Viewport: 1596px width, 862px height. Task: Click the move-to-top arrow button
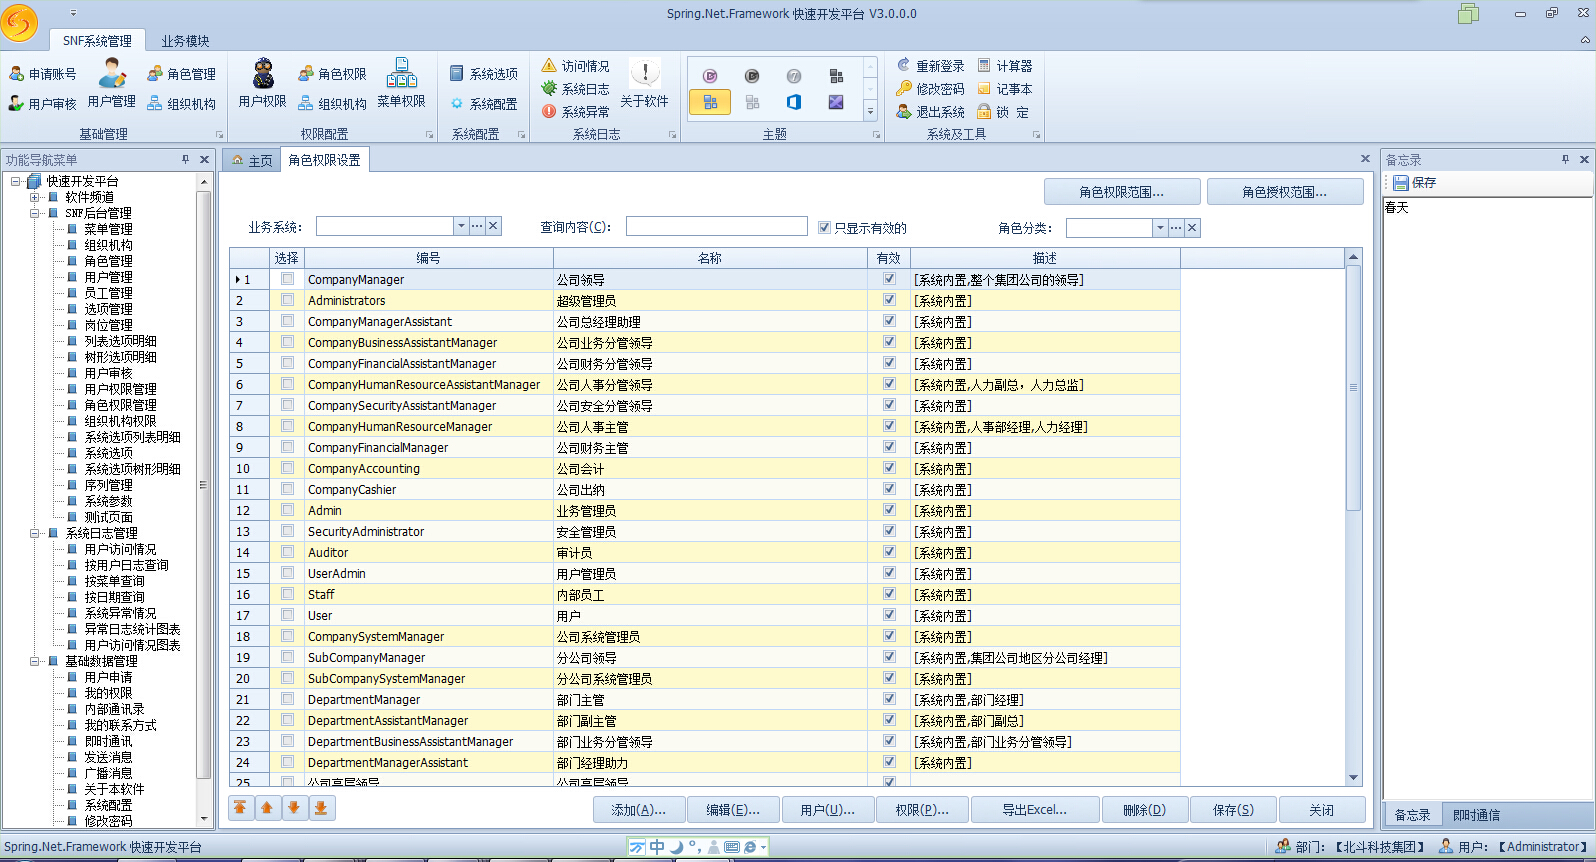coord(240,808)
